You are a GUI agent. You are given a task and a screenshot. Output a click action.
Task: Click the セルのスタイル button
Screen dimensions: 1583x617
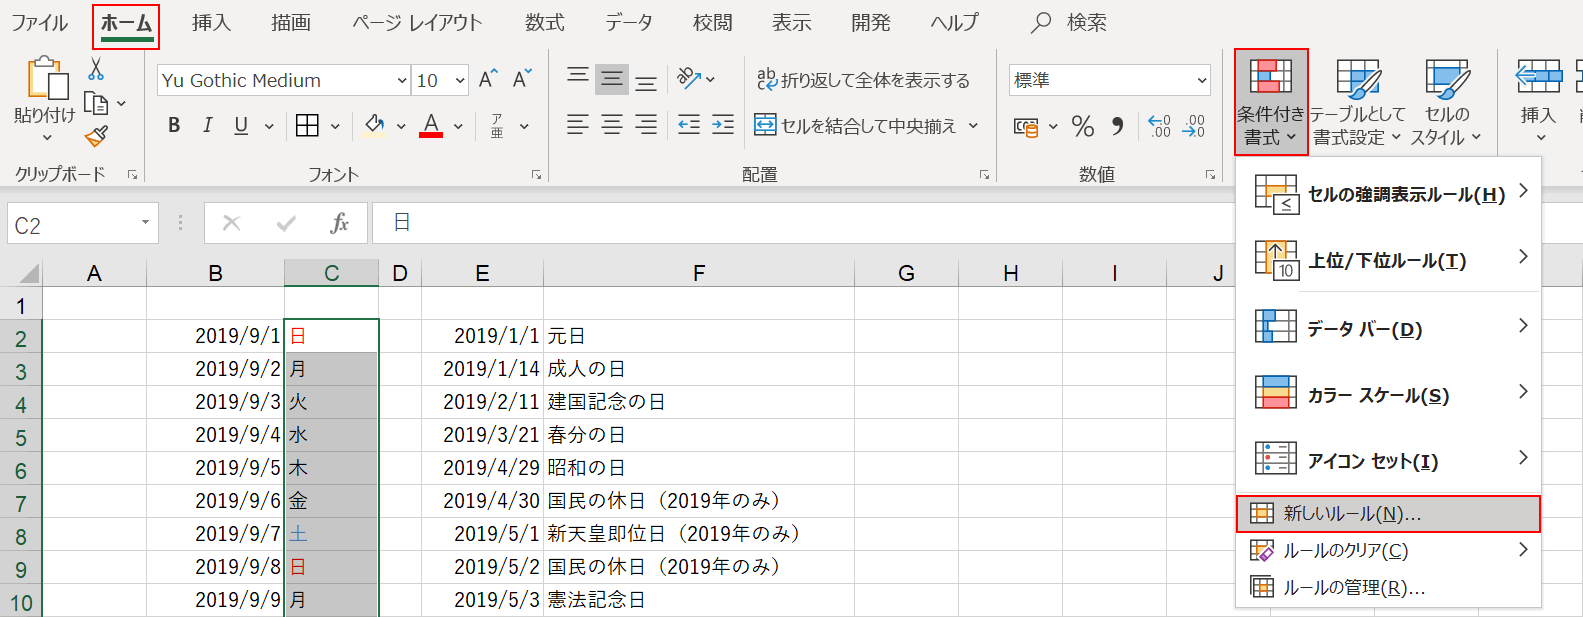click(1446, 102)
